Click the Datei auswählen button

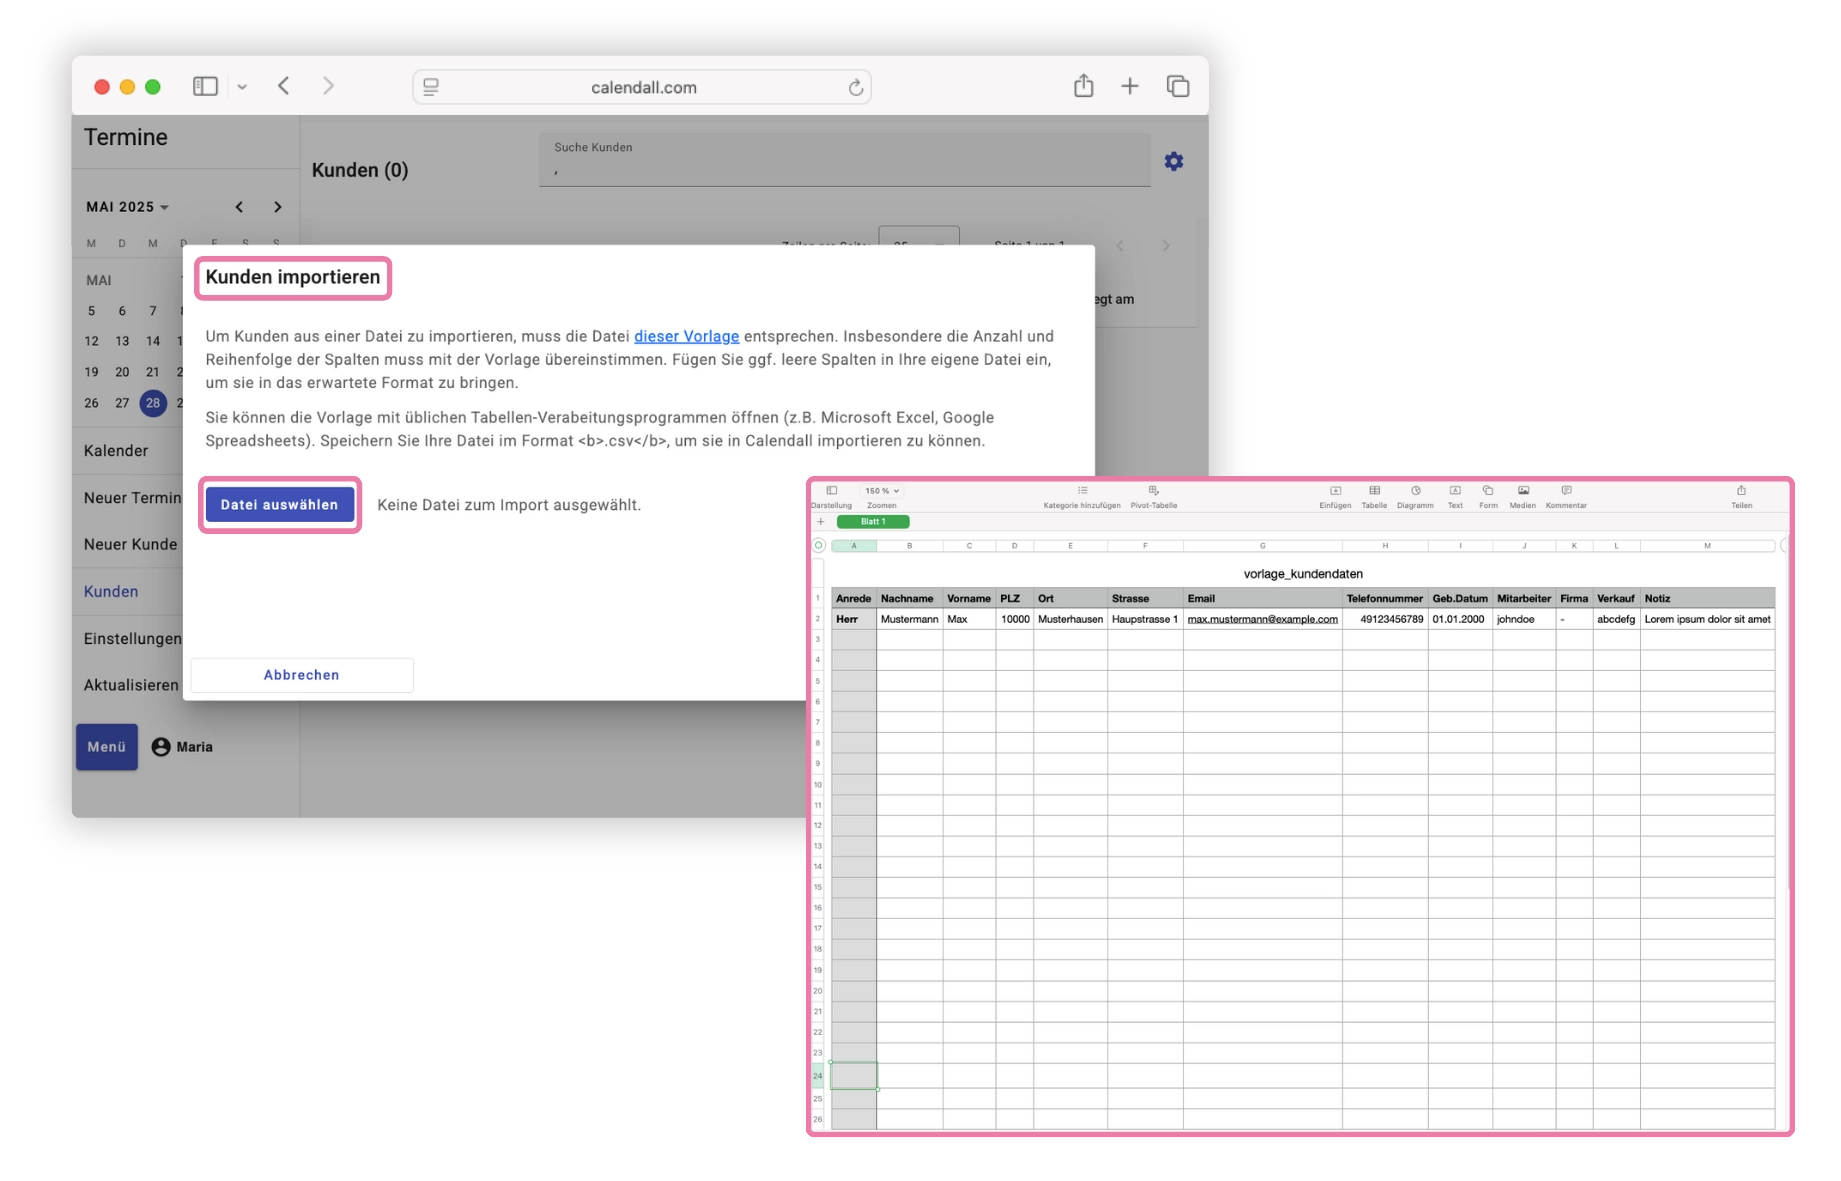[x=280, y=504]
